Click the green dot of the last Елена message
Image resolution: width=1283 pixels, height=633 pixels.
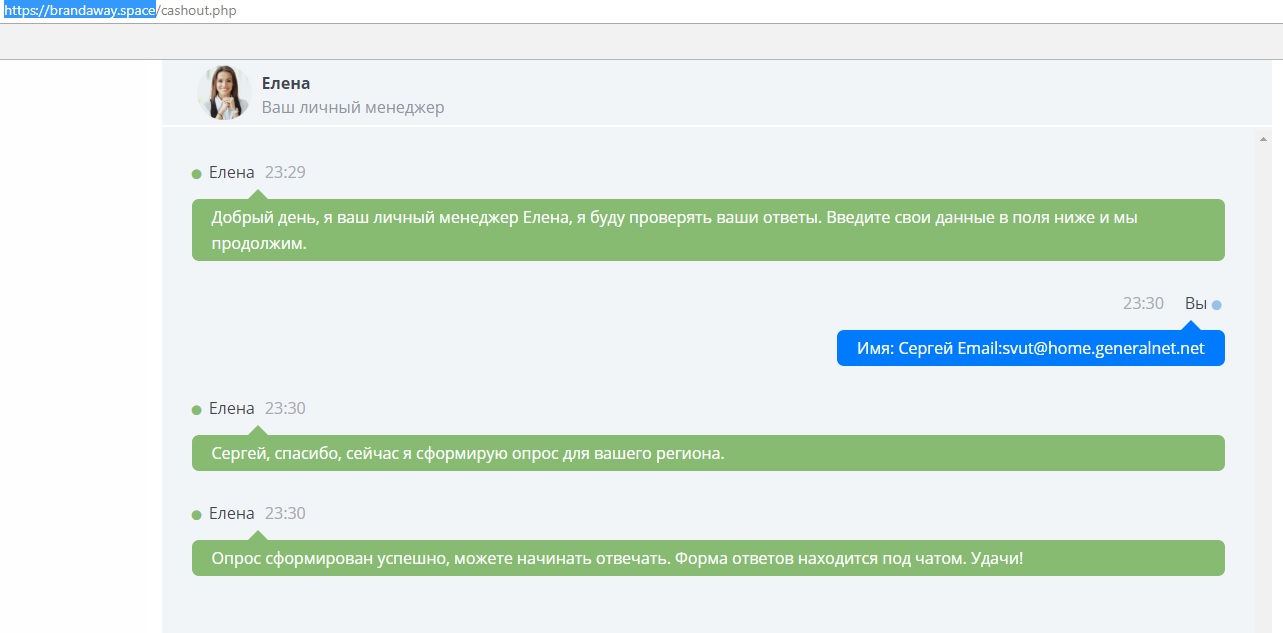coord(197,515)
